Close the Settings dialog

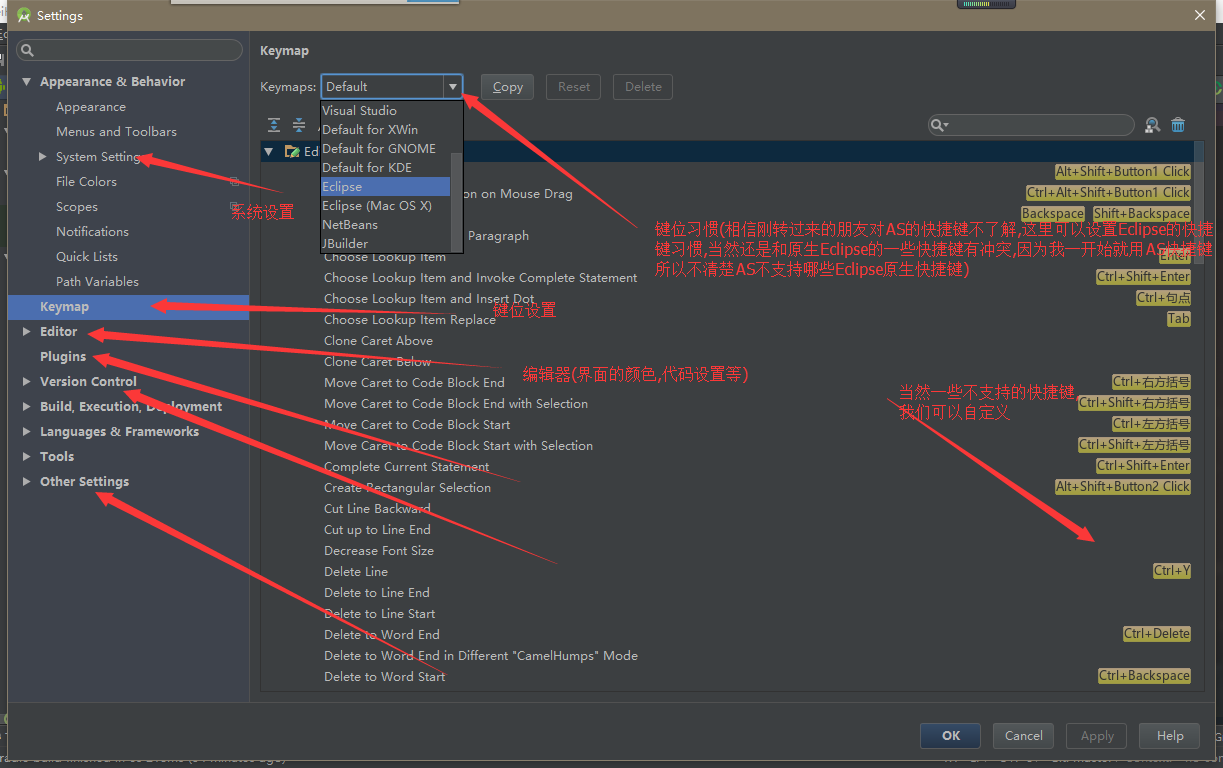[1200, 15]
